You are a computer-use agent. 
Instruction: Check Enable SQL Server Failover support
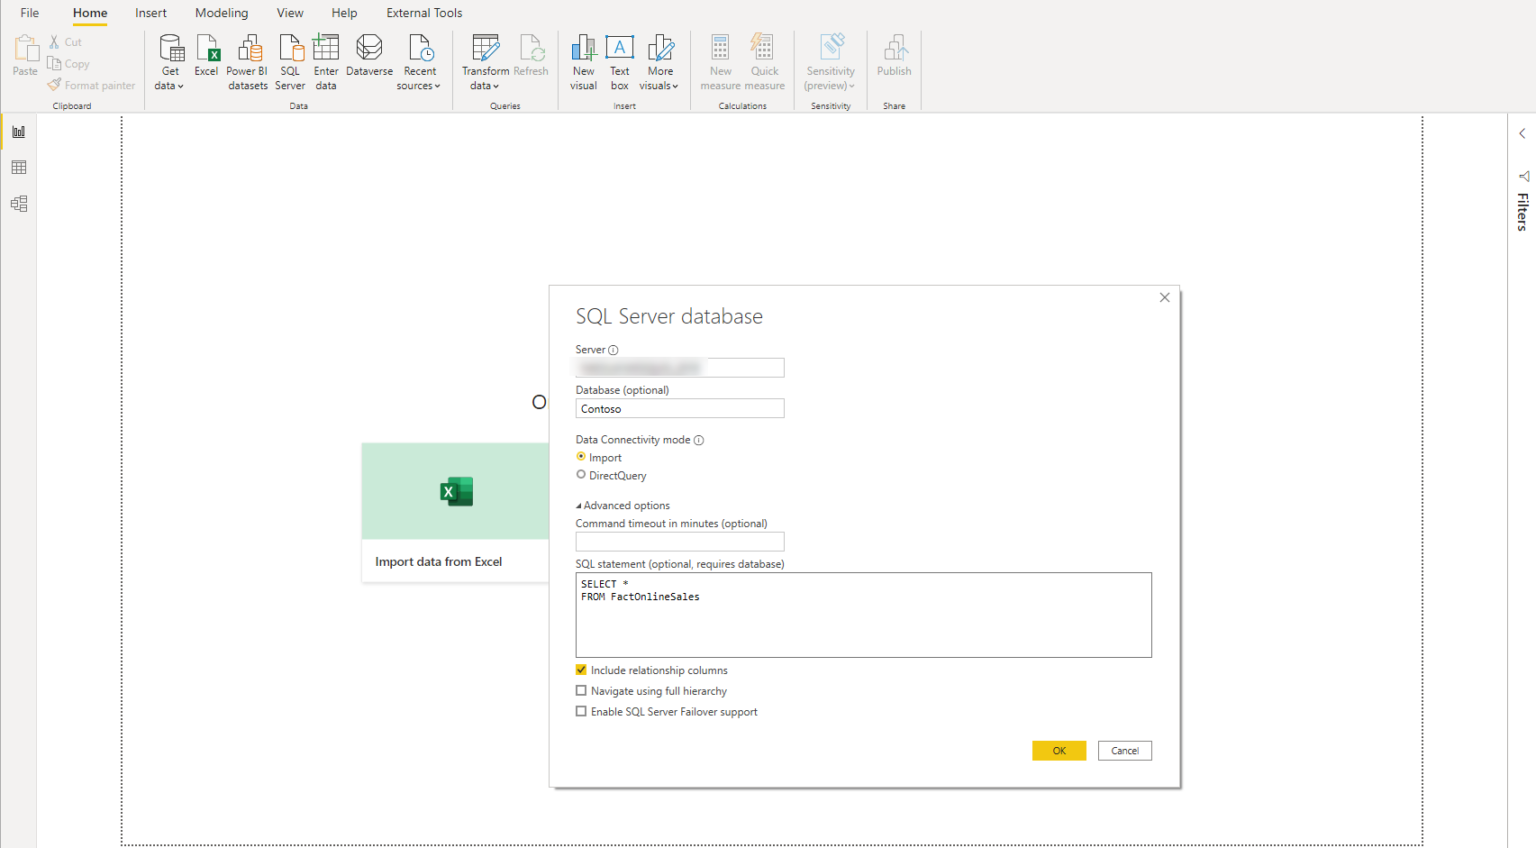pyautogui.click(x=581, y=712)
